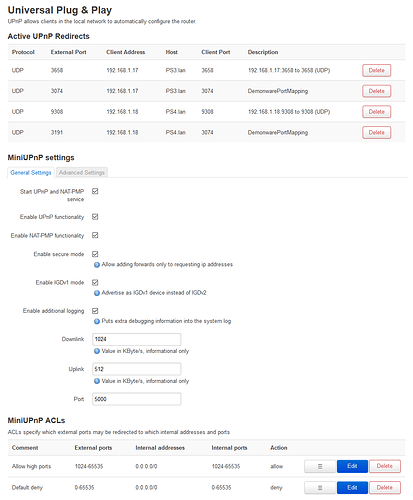Toggle Start UPnP and NAT-PMP service checkbox

95,191
